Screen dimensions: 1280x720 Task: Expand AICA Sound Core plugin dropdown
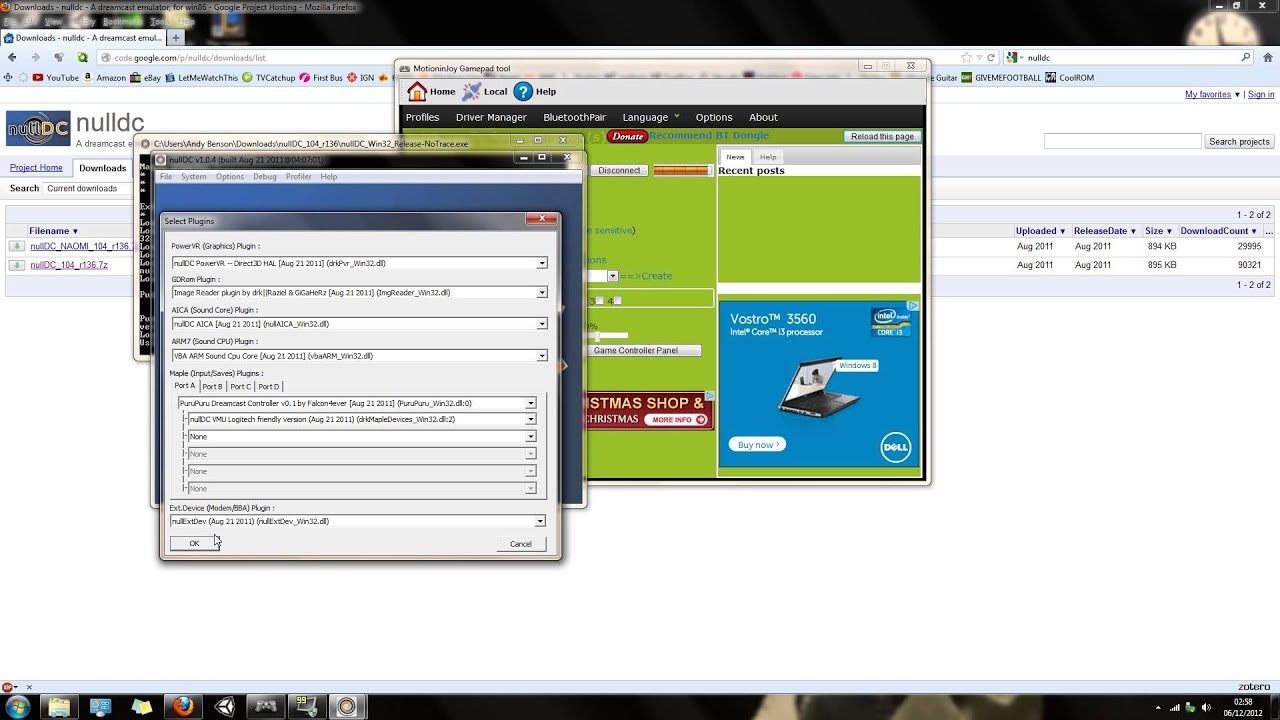(542, 324)
